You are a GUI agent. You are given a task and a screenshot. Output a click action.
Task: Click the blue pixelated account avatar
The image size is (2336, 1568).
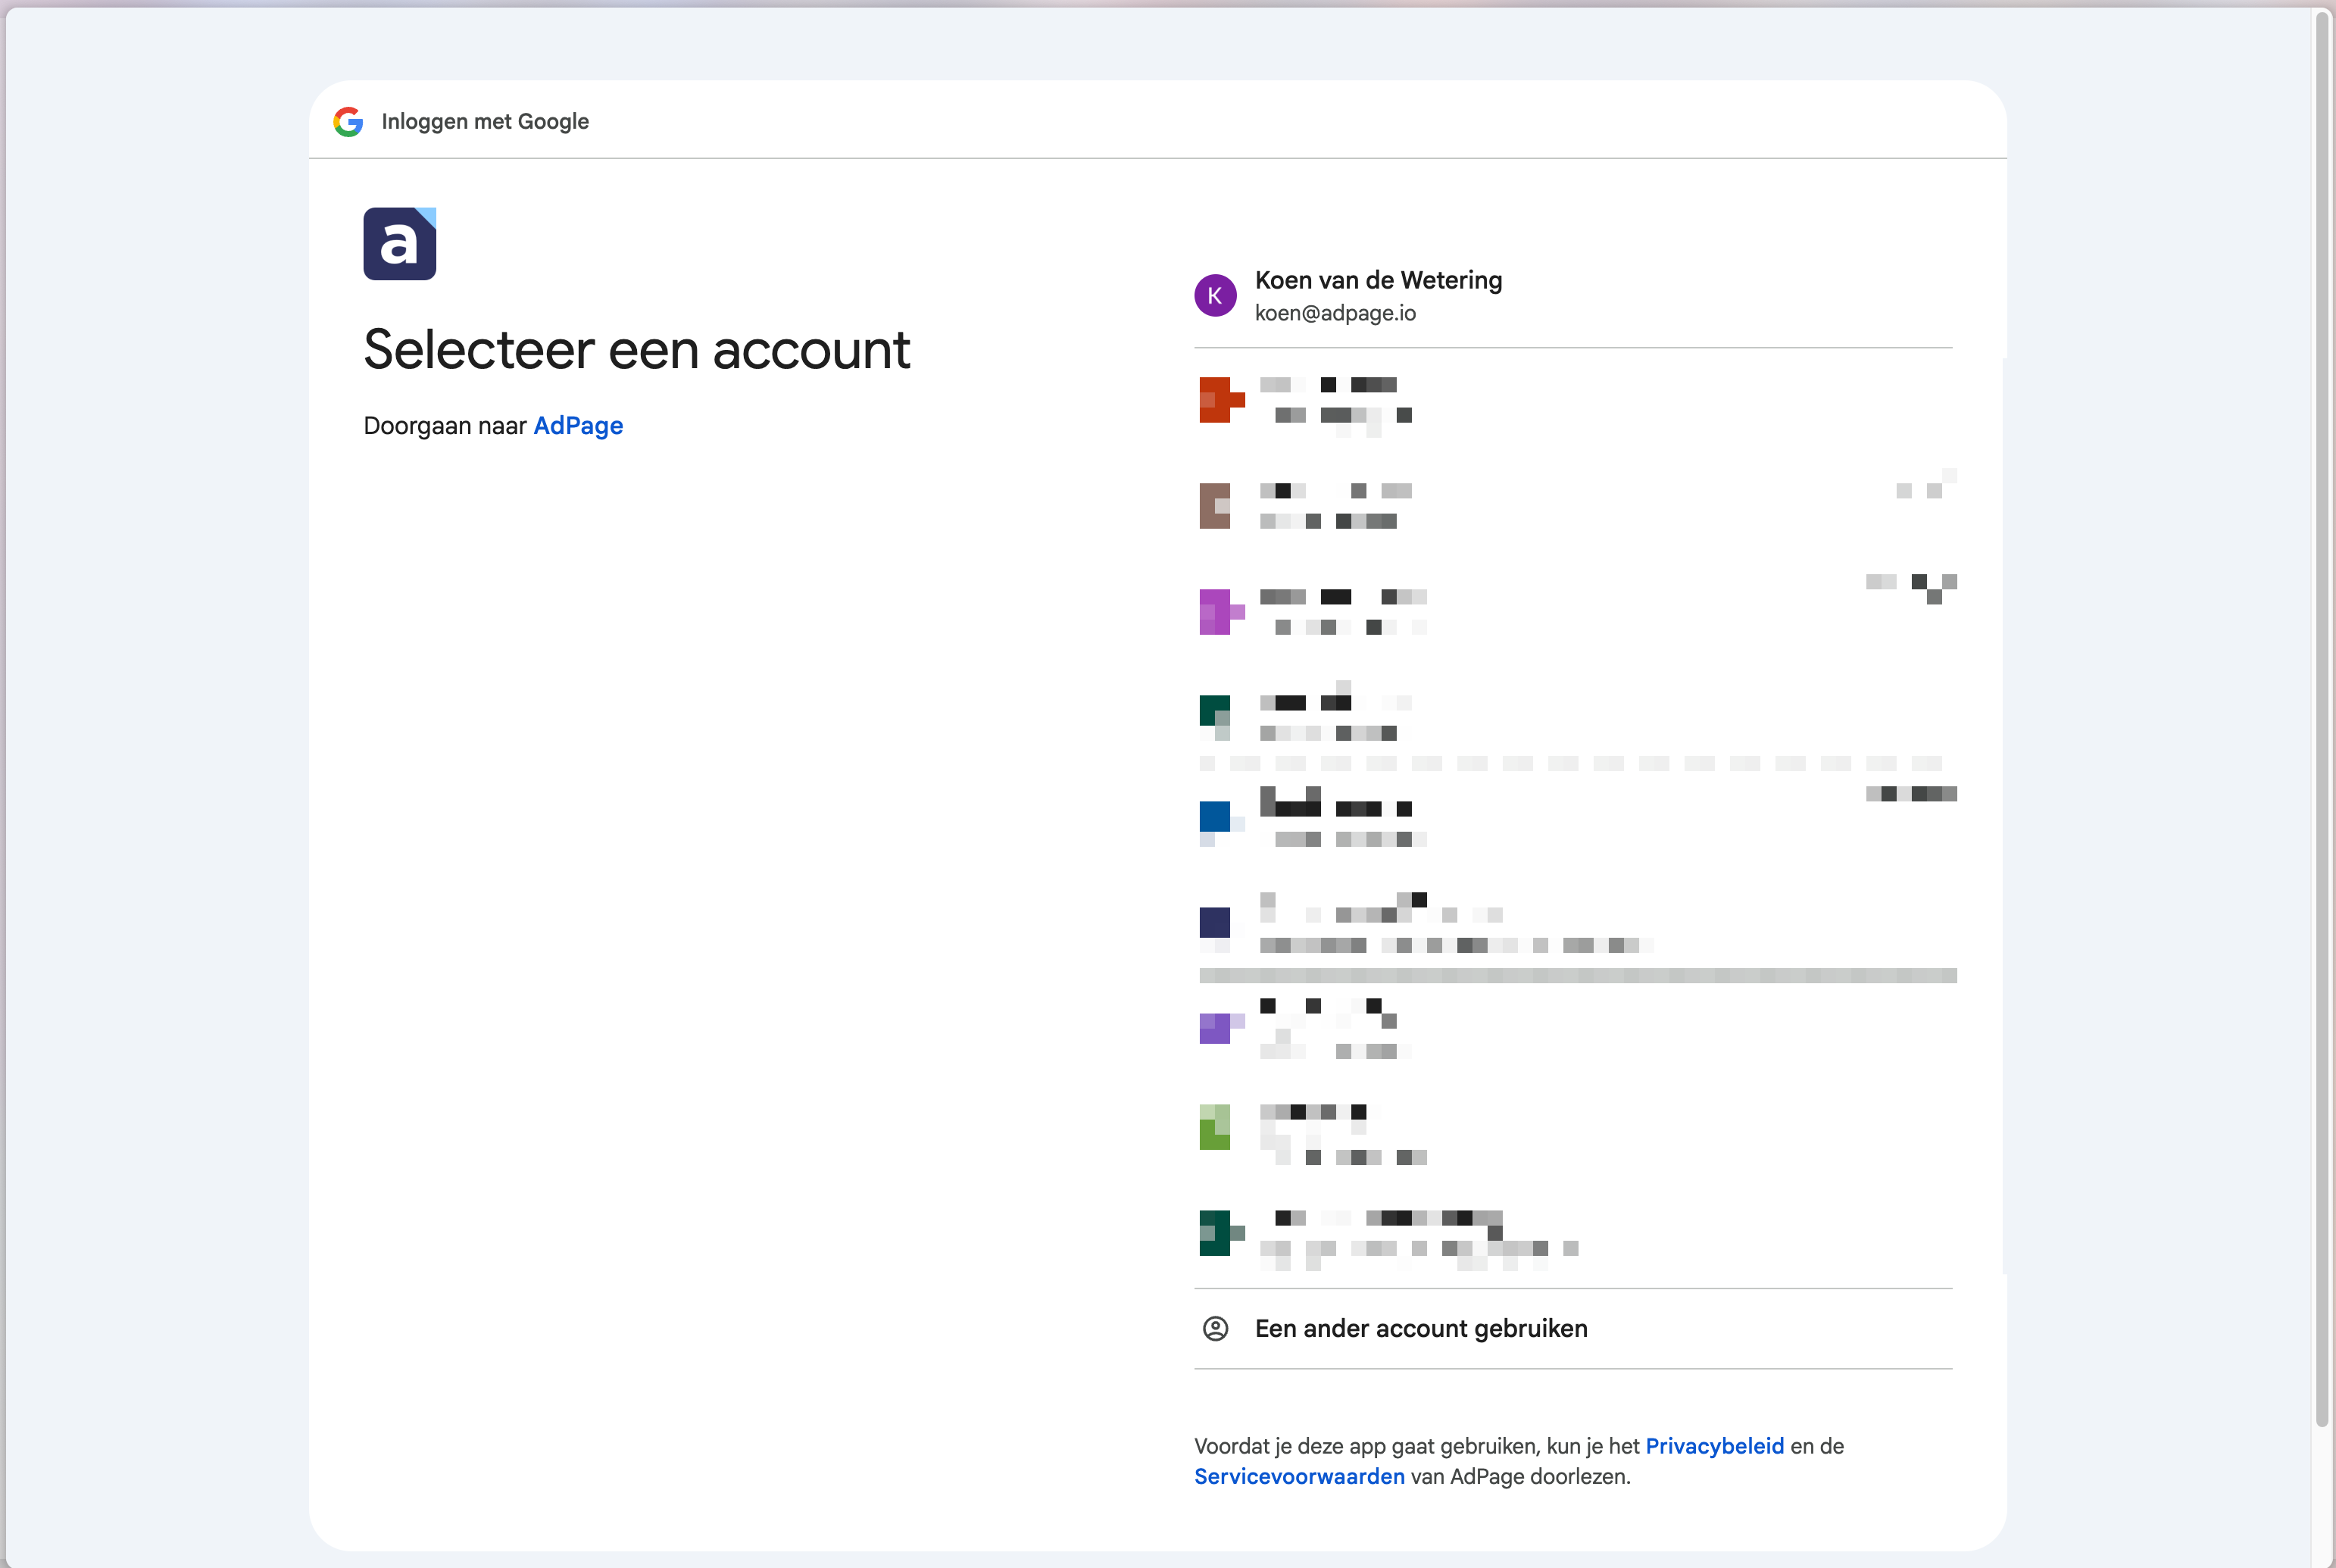click(x=1216, y=818)
